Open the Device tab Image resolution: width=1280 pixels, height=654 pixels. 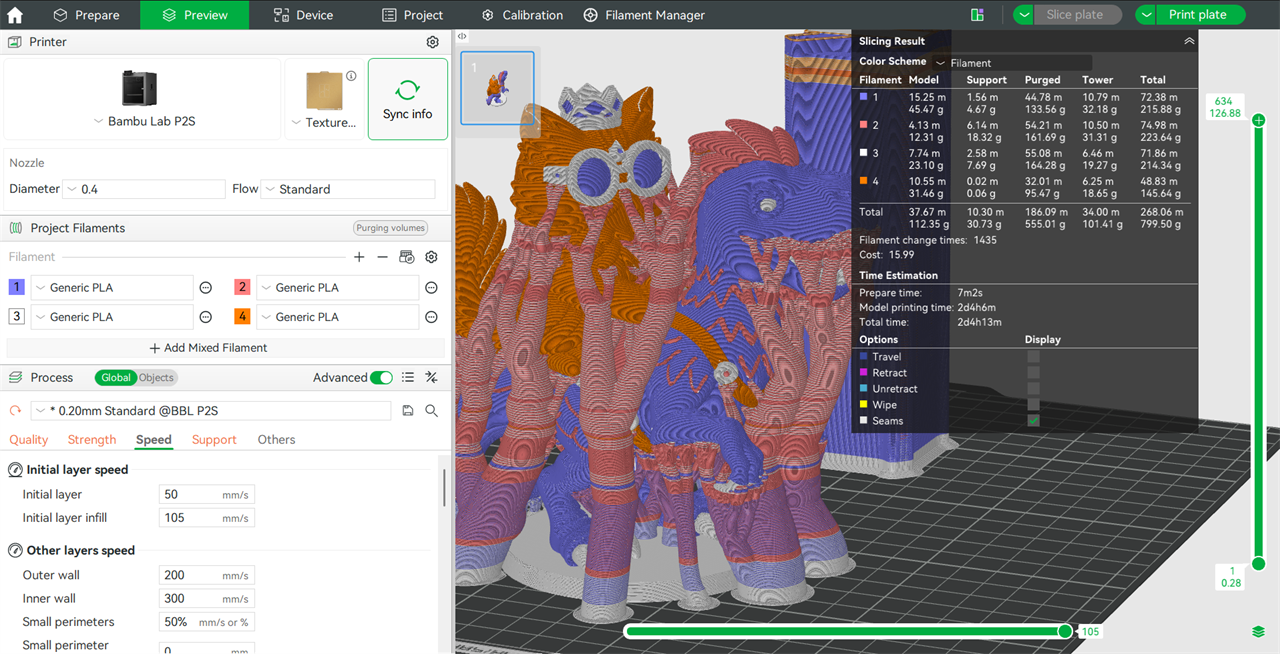(305, 15)
